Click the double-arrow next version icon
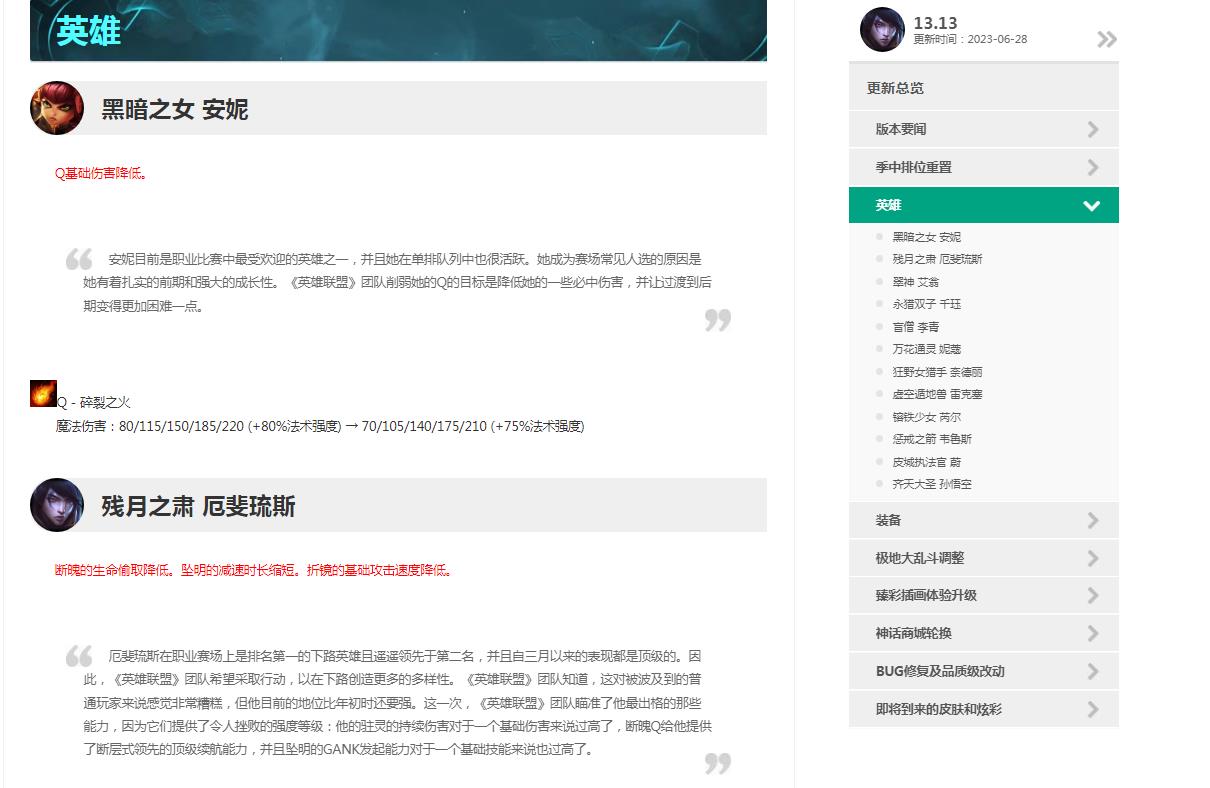Image resolution: width=1210 pixels, height=788 pixels. [x=1106, y=40]
